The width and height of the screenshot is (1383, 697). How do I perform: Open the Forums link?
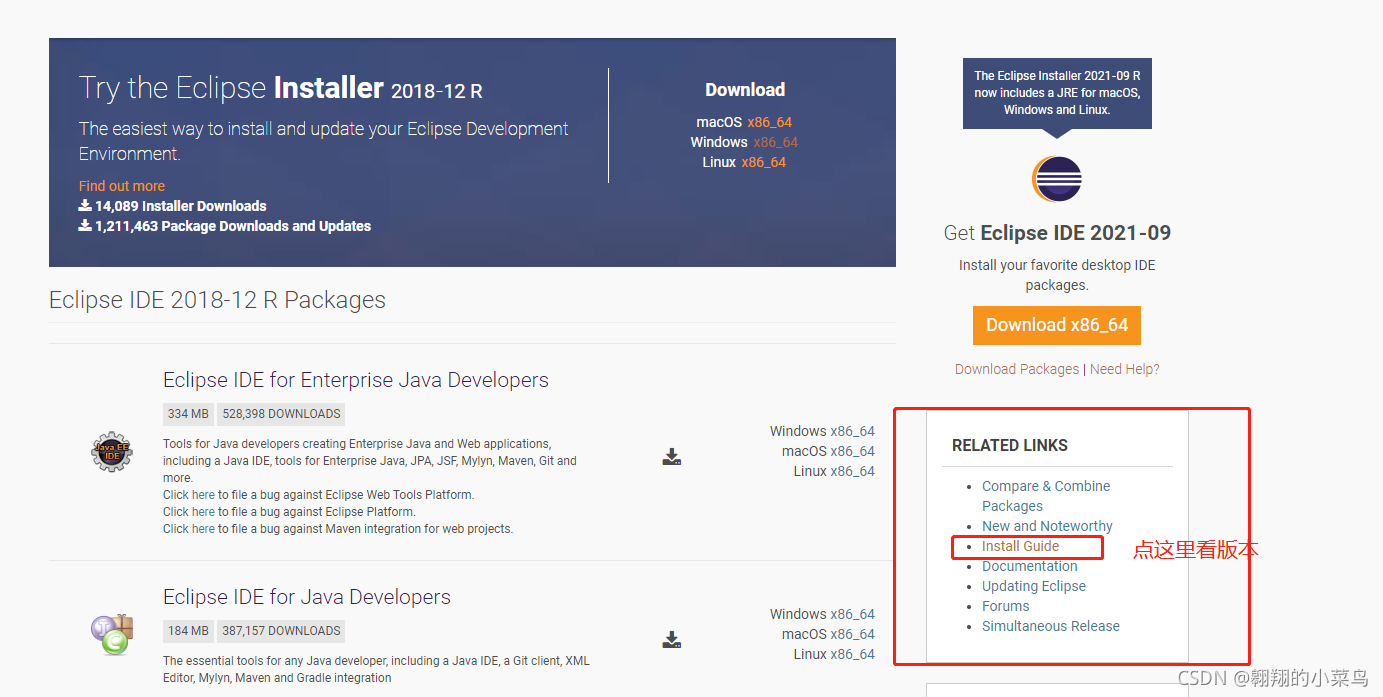(x=1005, y=606)
